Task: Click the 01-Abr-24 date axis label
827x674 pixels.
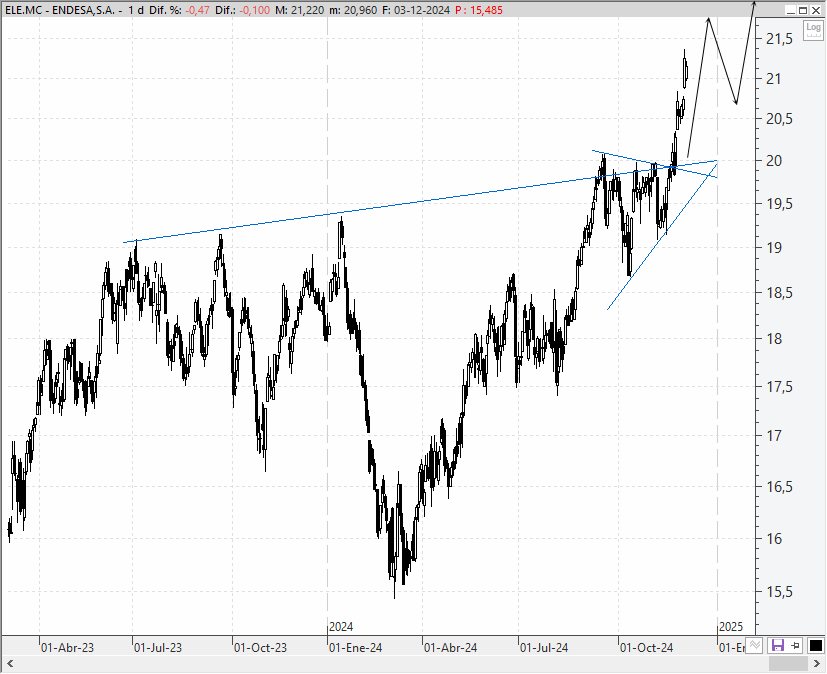Action: coord(450,648)
